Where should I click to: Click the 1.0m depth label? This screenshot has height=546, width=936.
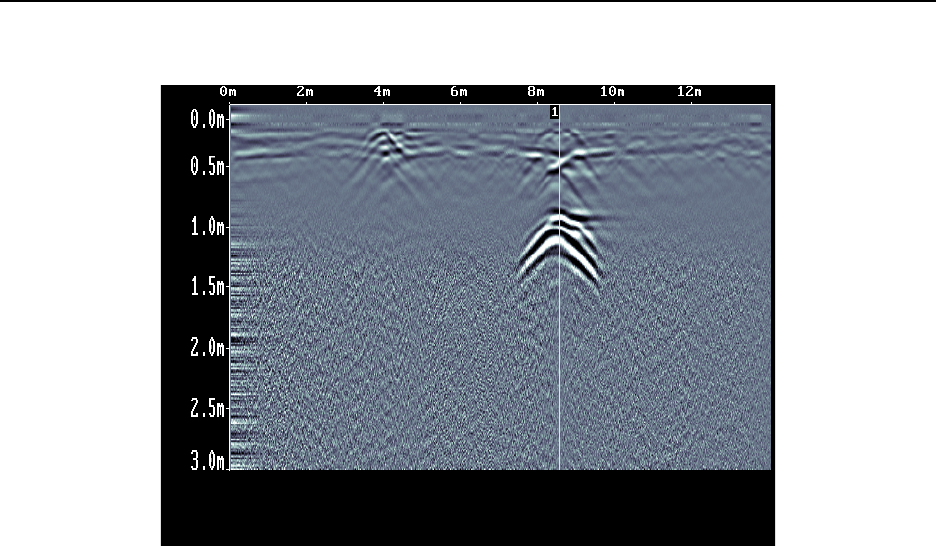click(207, 227)
